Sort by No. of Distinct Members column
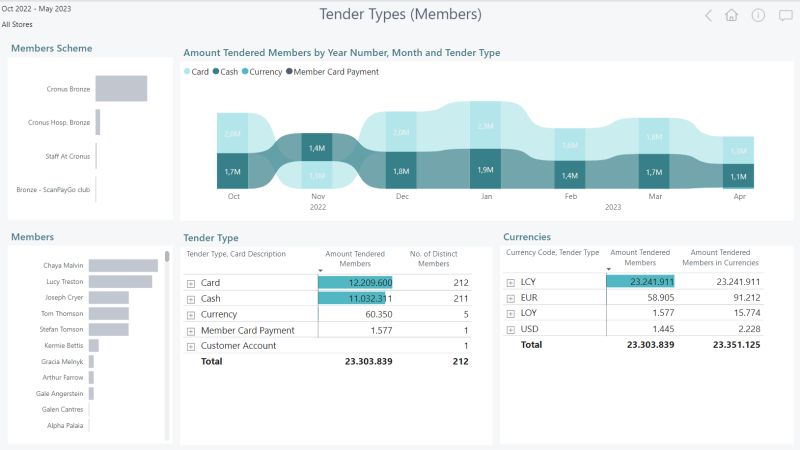Image resolution: width=800 pixels, height=450 pixels. [434, 259]
